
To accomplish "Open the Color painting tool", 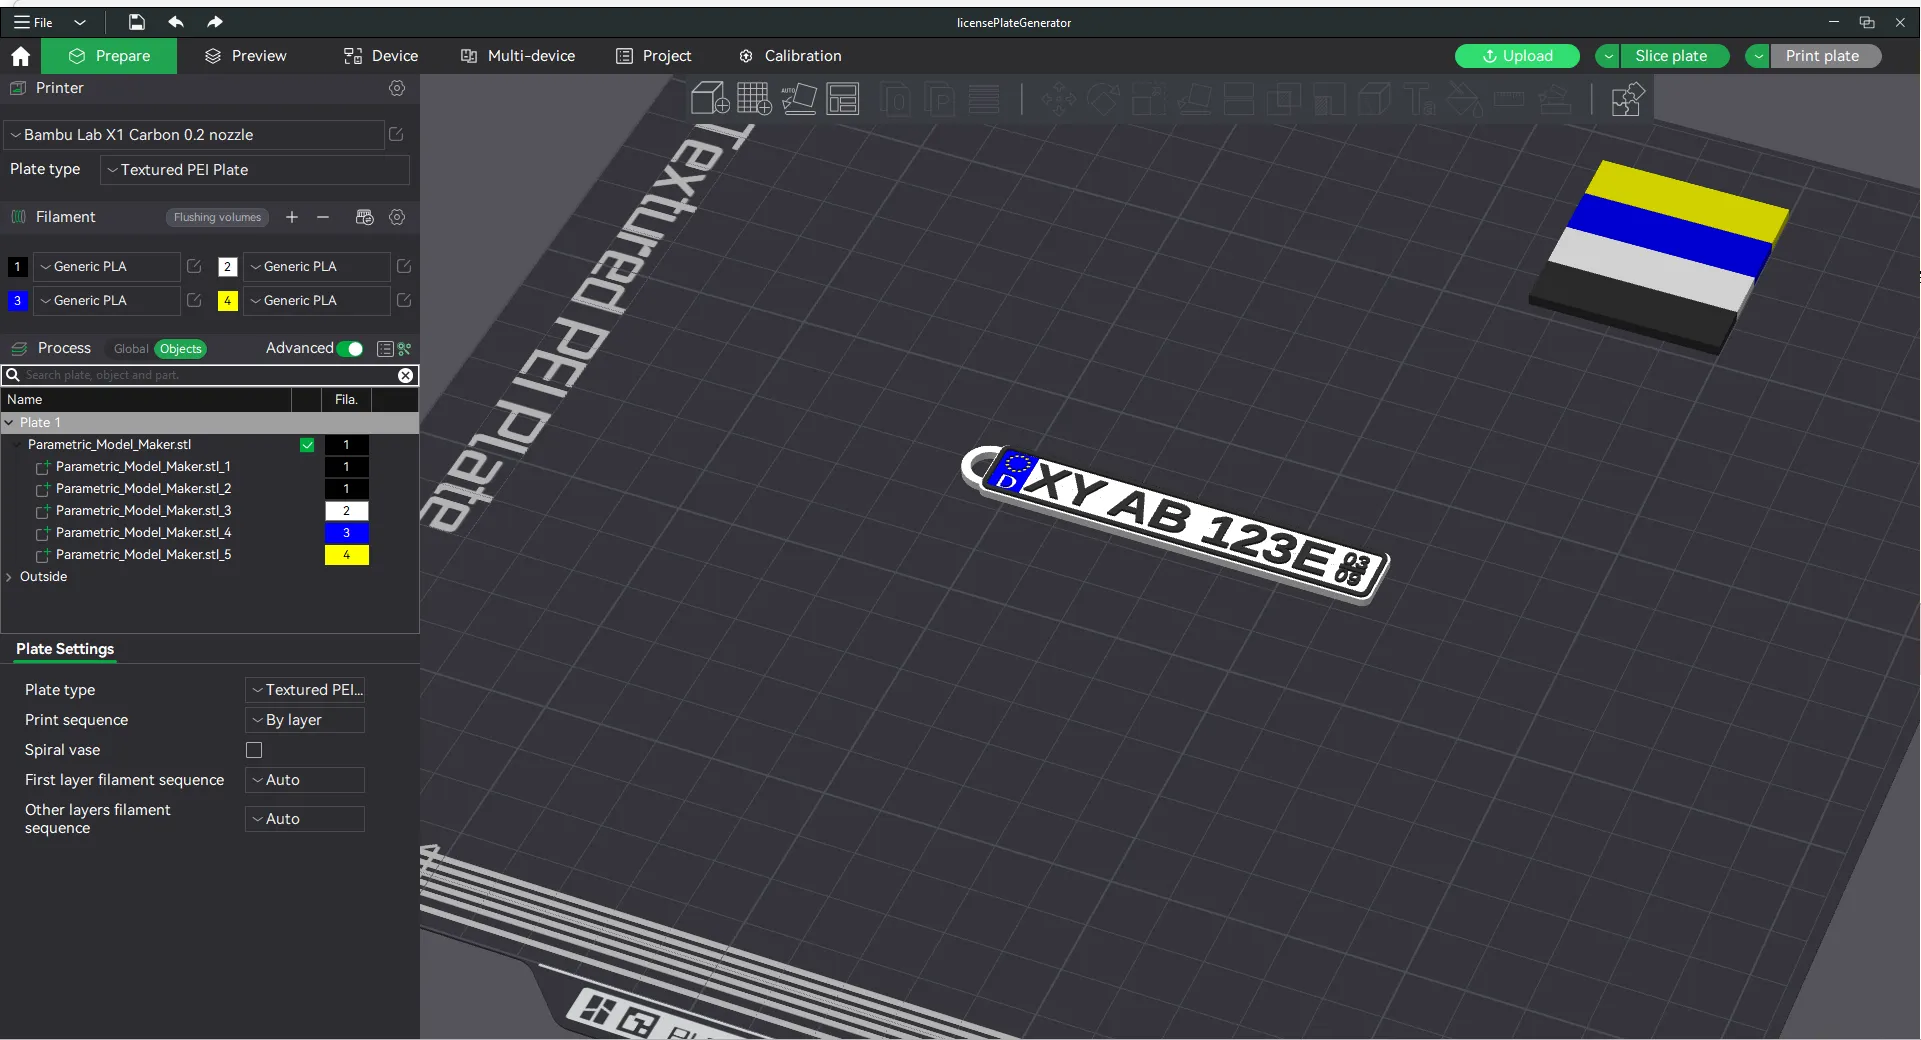I will tap(1462, 99).
